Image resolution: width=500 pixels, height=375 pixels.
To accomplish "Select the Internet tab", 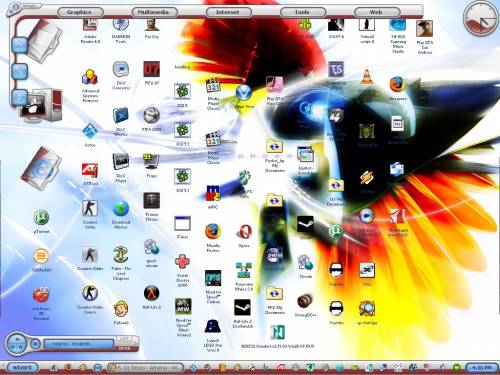I will pos(227,12).
